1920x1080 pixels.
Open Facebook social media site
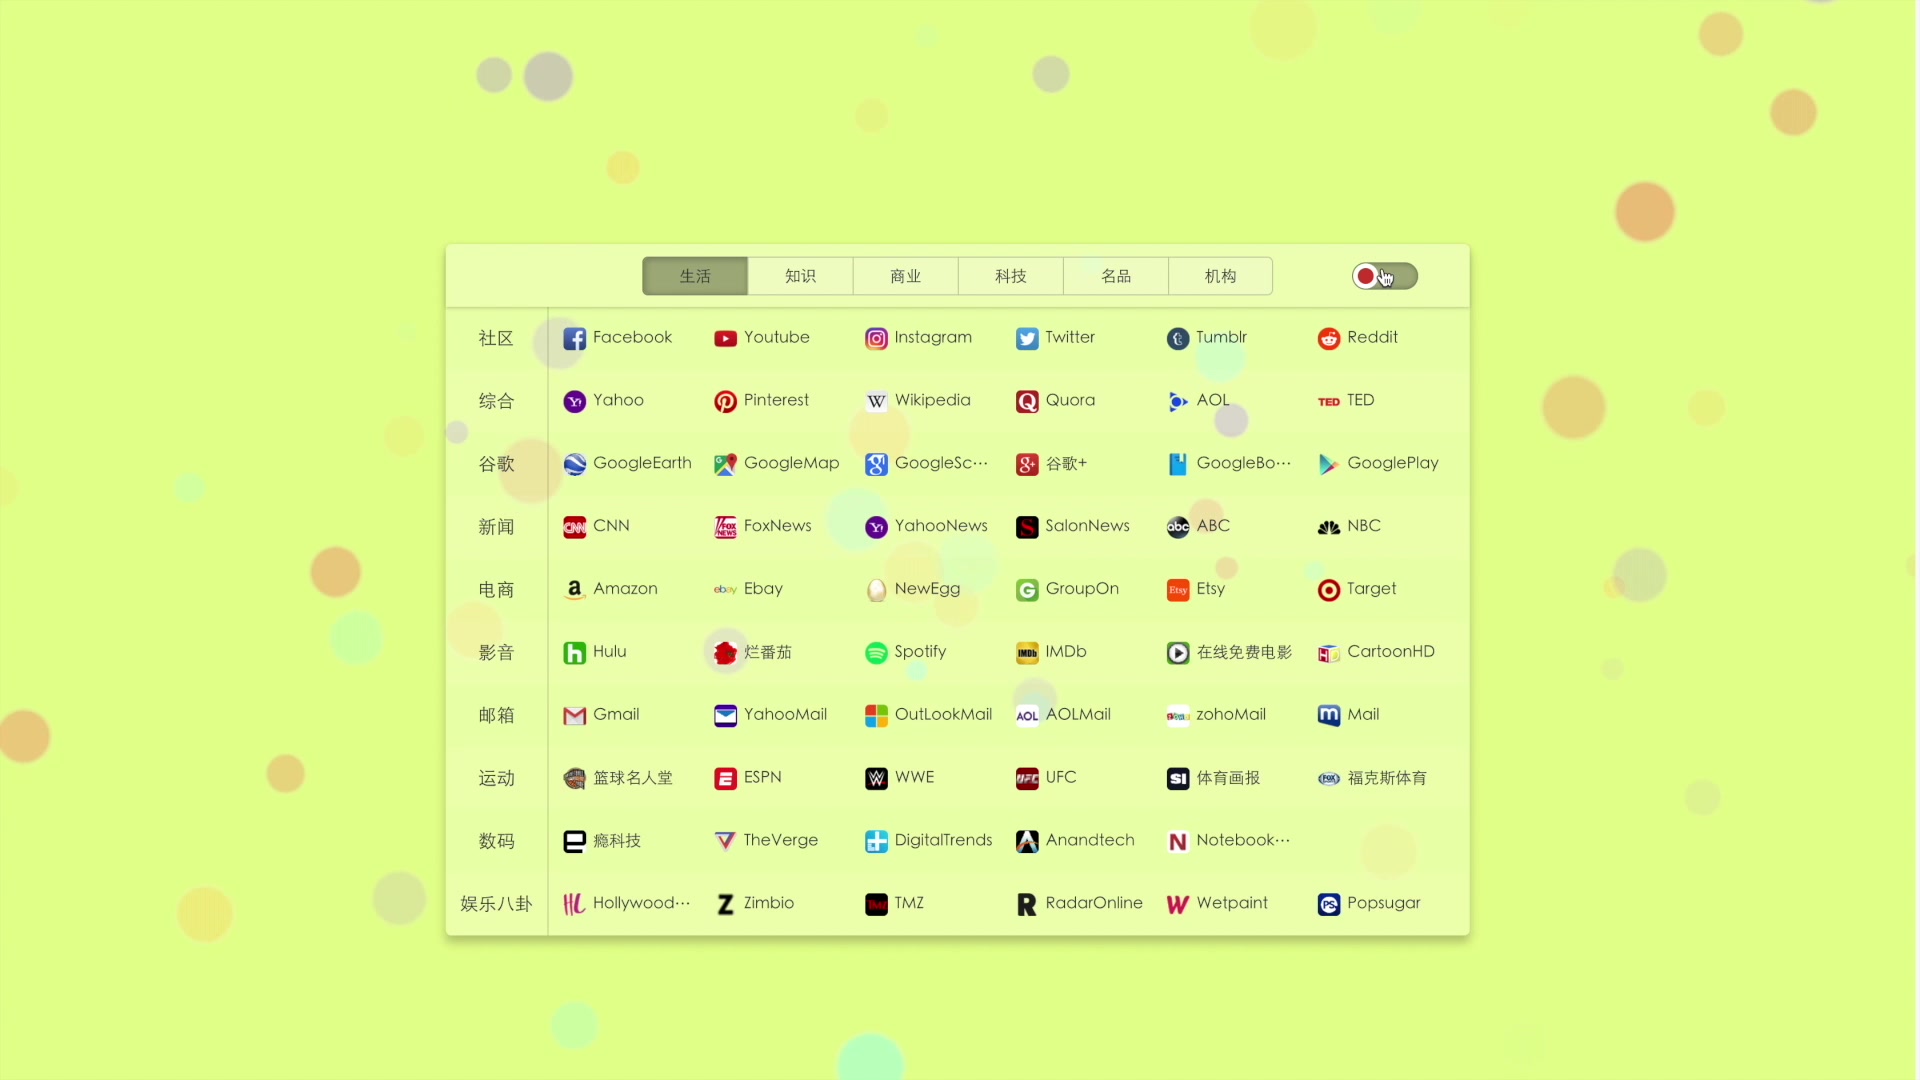pos(616,338)
